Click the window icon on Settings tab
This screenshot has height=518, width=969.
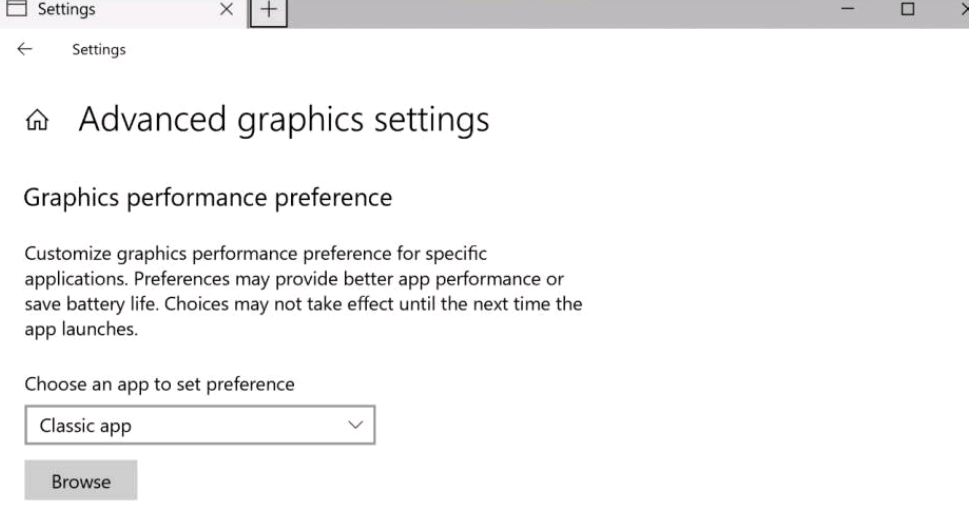(x=16, y=8)
